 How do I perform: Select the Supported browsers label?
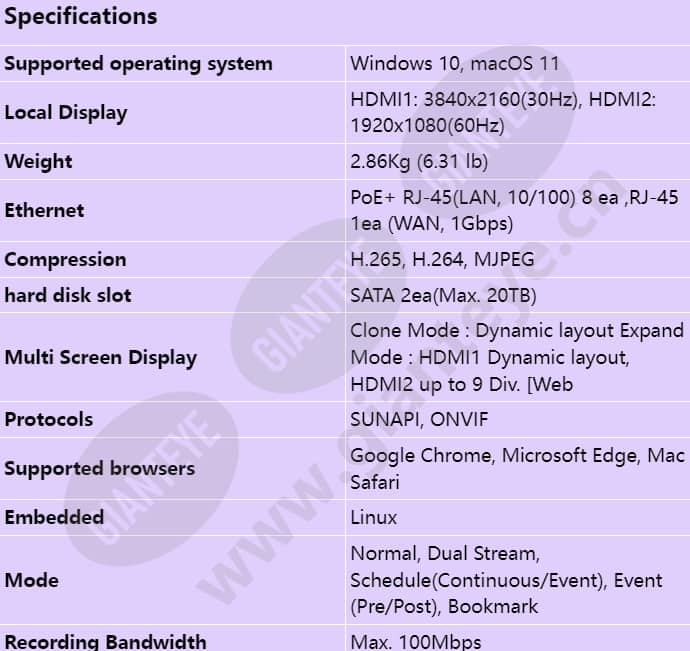point(99,468)
